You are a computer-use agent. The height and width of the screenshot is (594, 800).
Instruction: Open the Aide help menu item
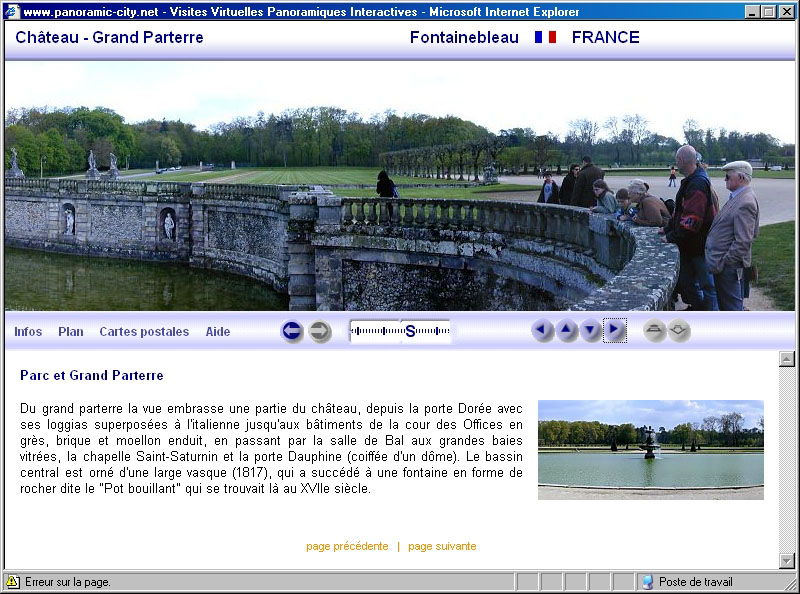tap(218, 332)
